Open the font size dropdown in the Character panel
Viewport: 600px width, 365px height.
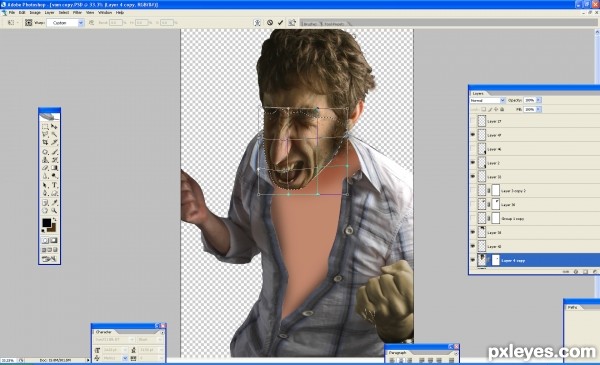[125, 350]
